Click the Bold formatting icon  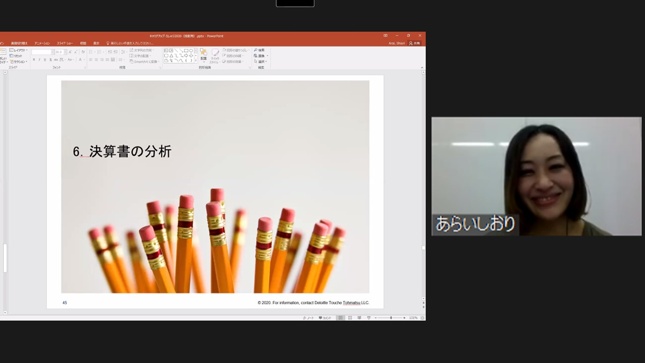pyautogui.click(x=34, y=60)
